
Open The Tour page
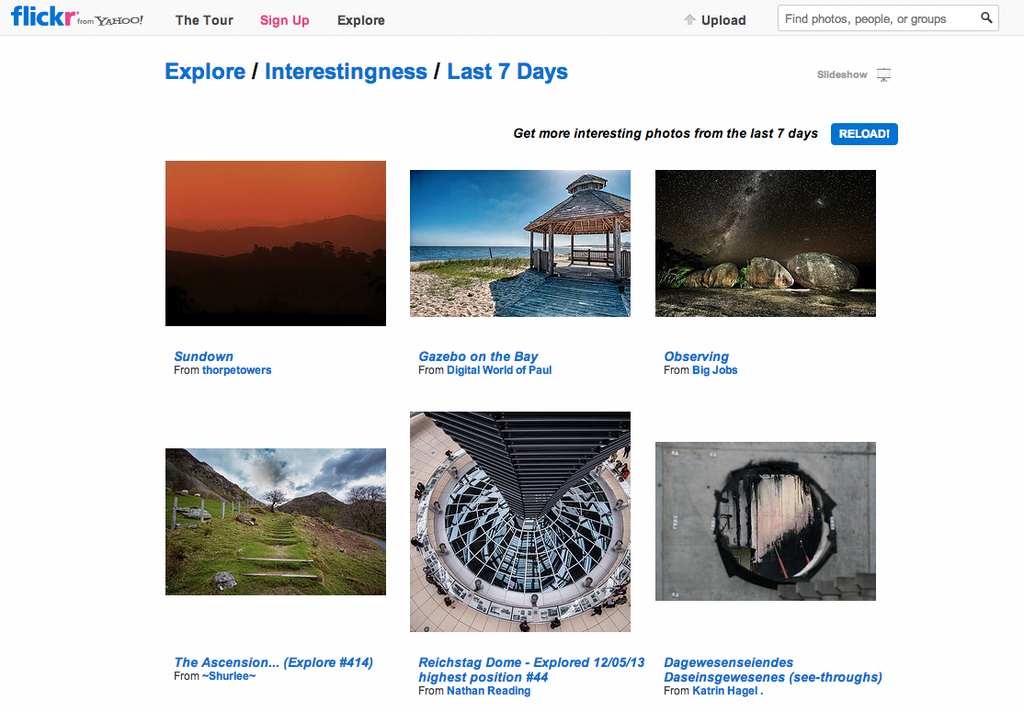204,20
